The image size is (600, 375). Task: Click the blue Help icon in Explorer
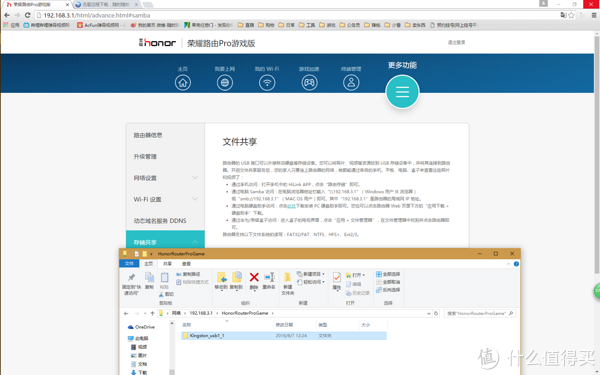516,264
